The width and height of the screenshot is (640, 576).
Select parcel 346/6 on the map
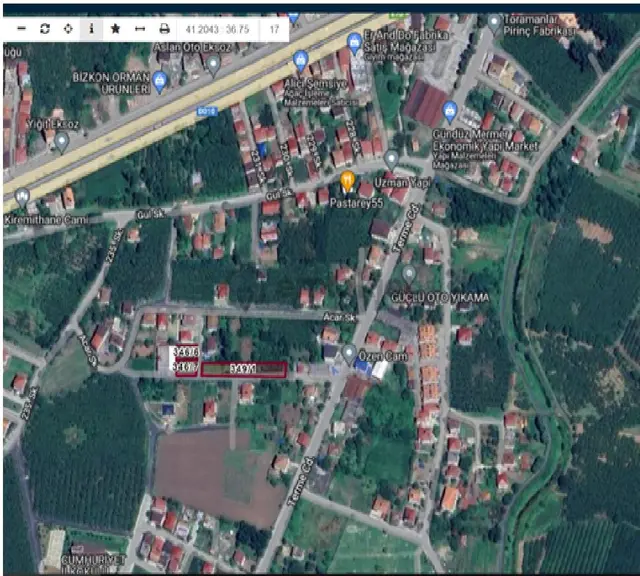pyautogui.click(x=186, y=352)
